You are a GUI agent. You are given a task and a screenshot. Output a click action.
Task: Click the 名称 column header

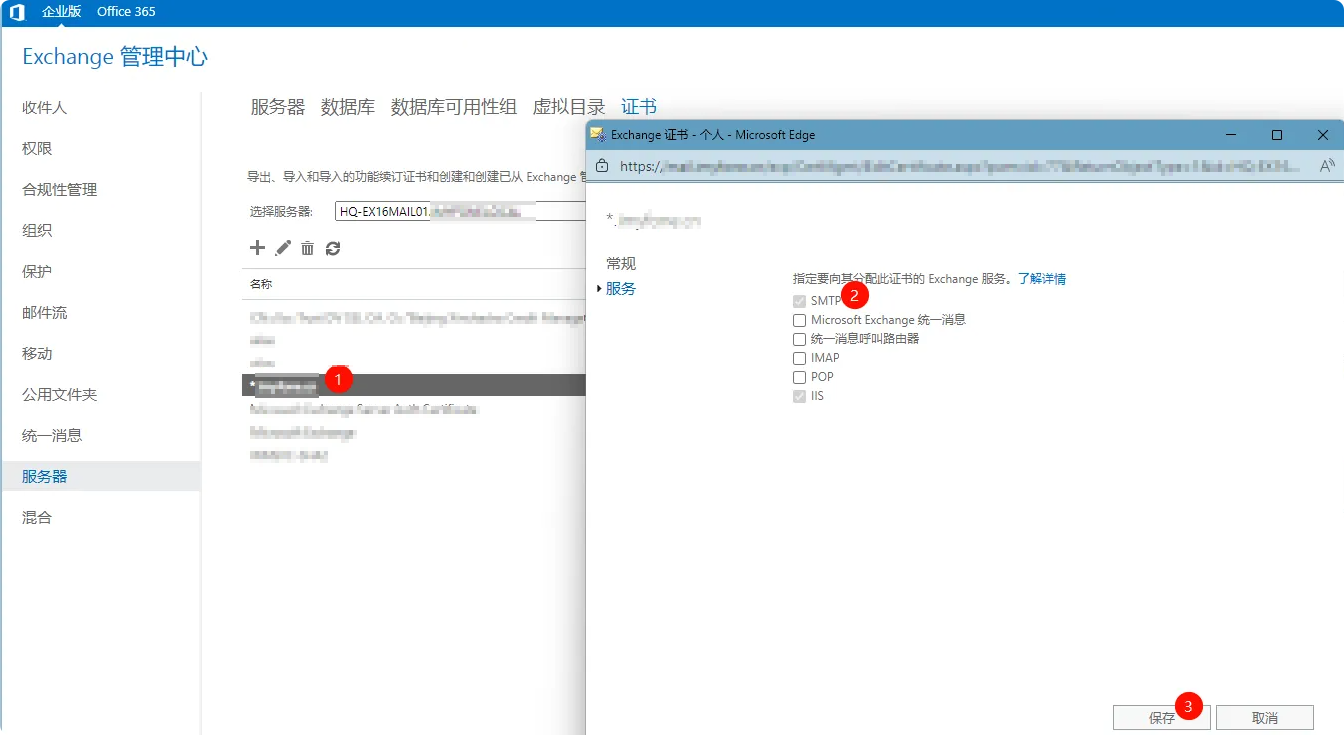click(x=261, y=284)
